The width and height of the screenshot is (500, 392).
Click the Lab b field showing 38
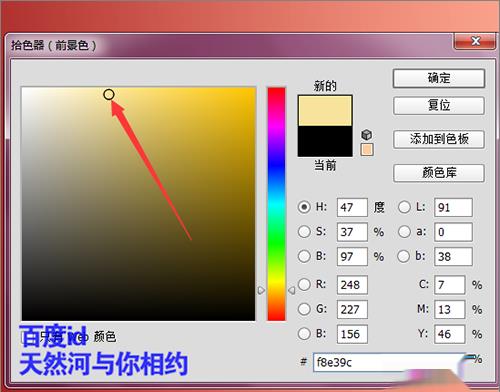coord(453,256)
